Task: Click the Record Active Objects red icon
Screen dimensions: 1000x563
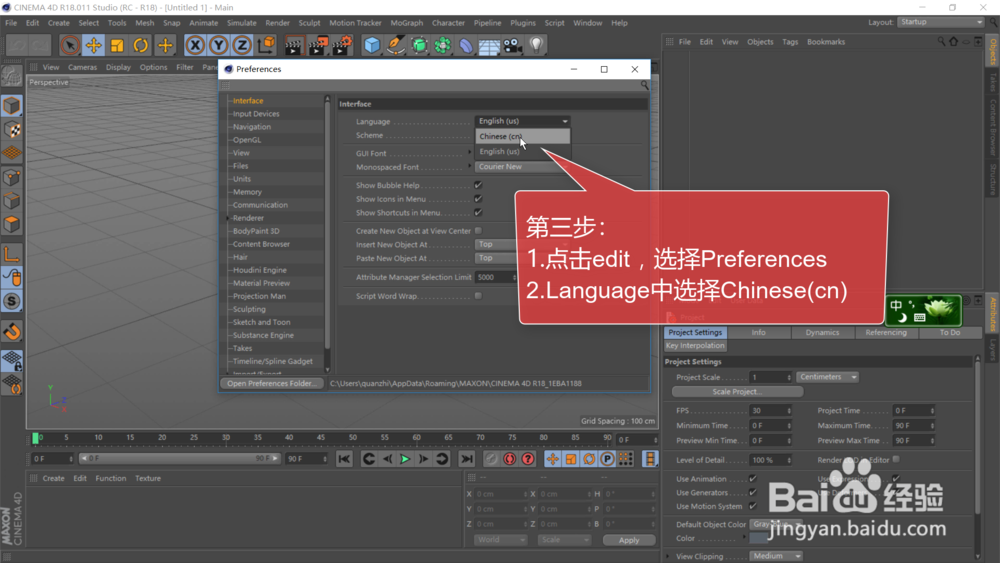Action: pyautogui.click(x=491, y=459)
